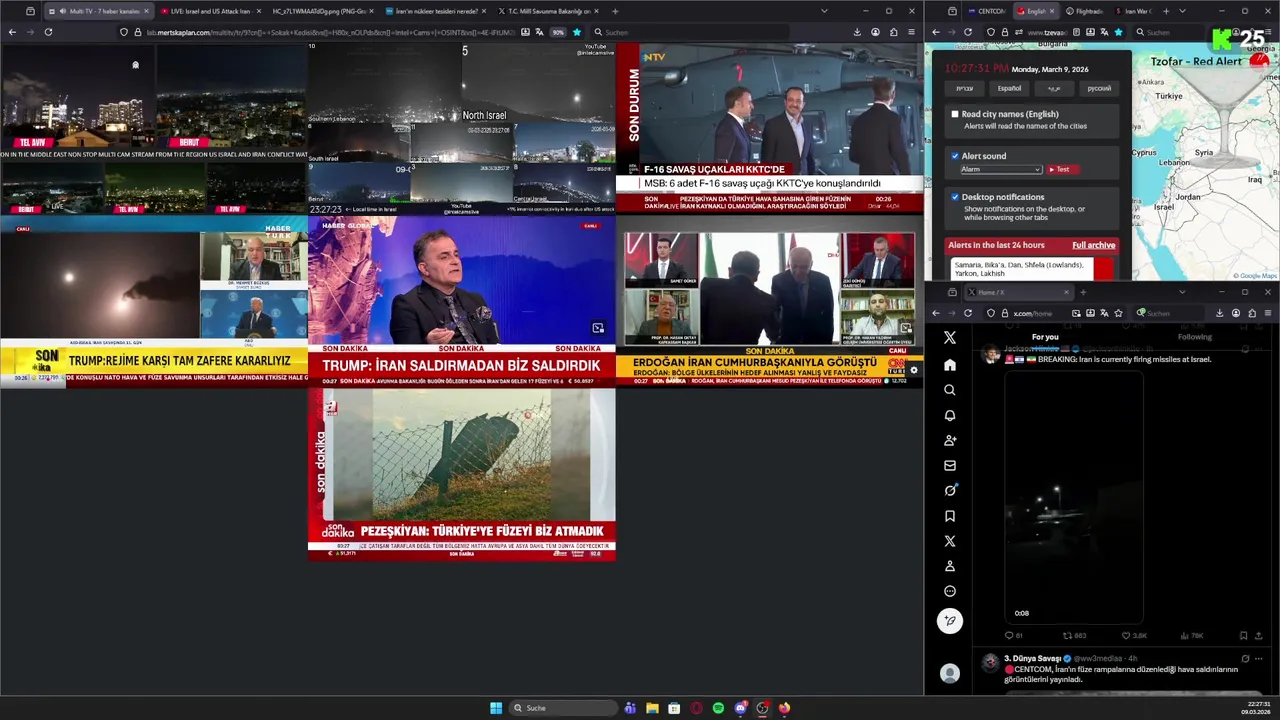Switch Tzofar language to русский
The height and width of the screenshot is (720, 1280).
(x=1099, y=88)
